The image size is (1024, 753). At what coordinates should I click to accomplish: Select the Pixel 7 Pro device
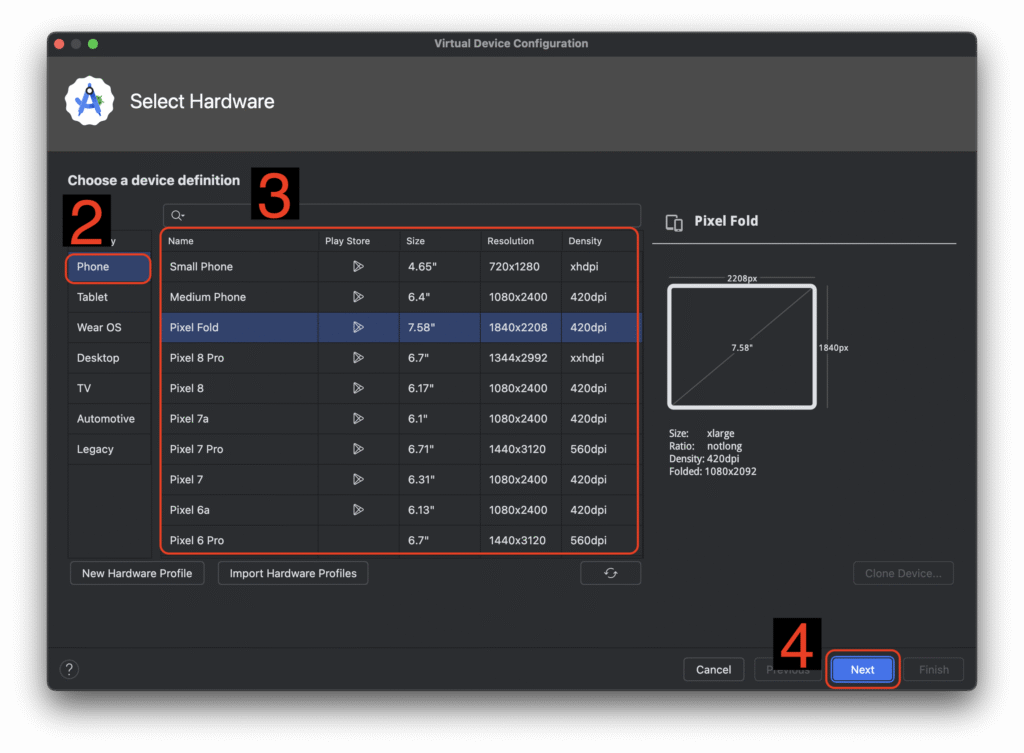(x=197, y=449)
